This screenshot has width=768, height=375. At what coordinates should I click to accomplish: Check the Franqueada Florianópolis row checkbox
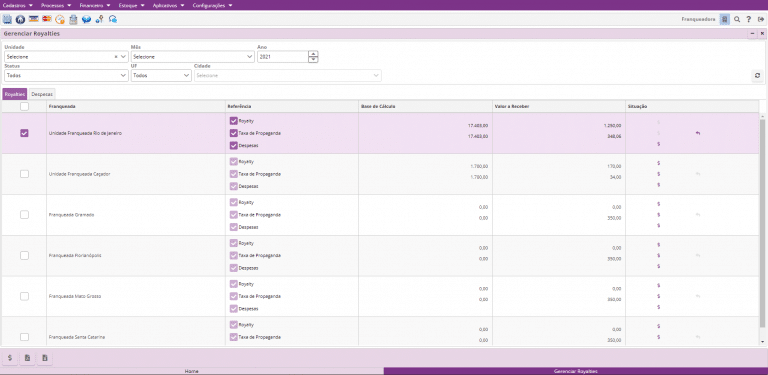(x=24, y=256)
